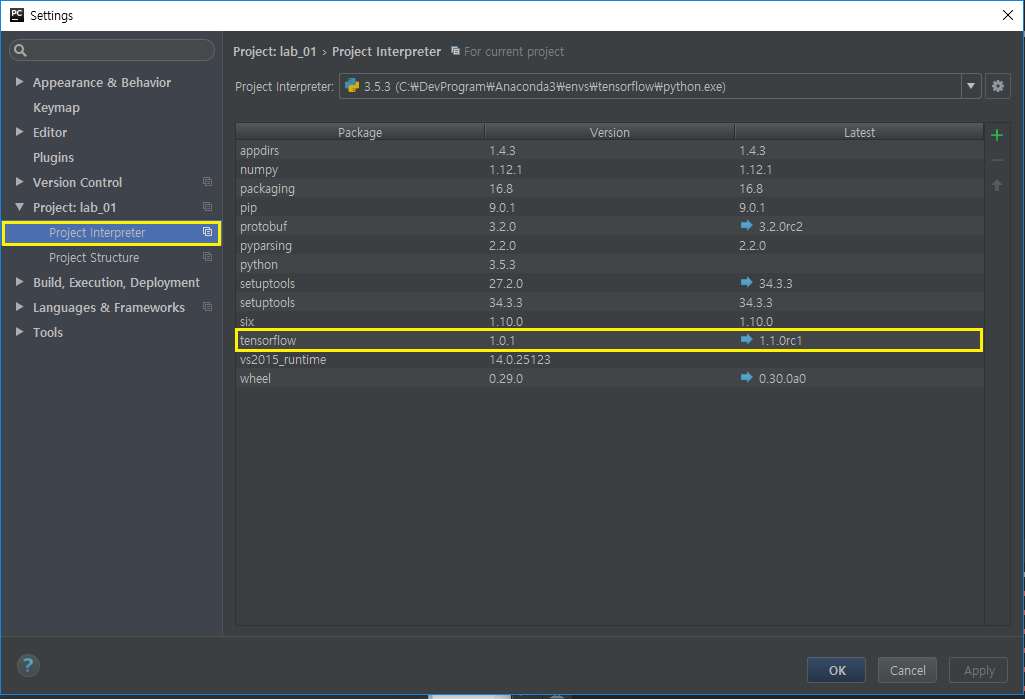Select the six package row
Viewport: 1025px width, 699px height.
coord(609,321)
